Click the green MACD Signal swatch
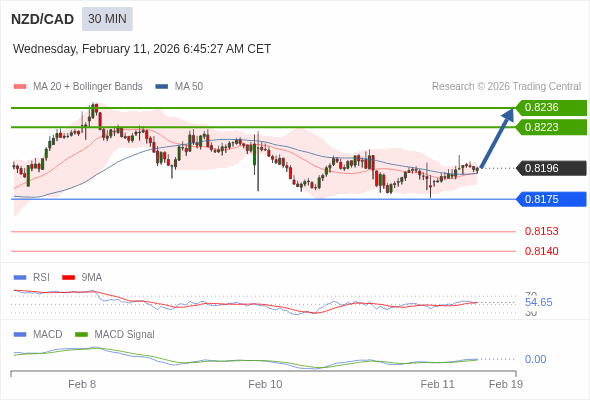This screenshot has width=590, height=400. click(82, 335)
